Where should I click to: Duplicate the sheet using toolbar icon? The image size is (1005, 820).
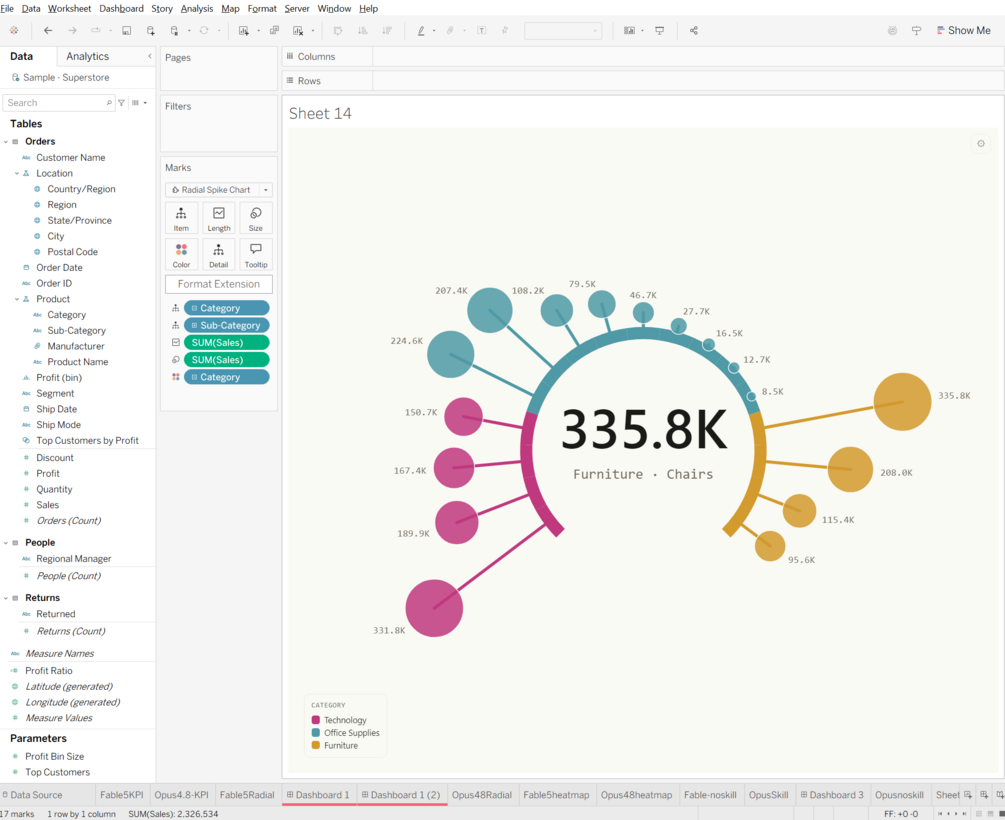274,30
